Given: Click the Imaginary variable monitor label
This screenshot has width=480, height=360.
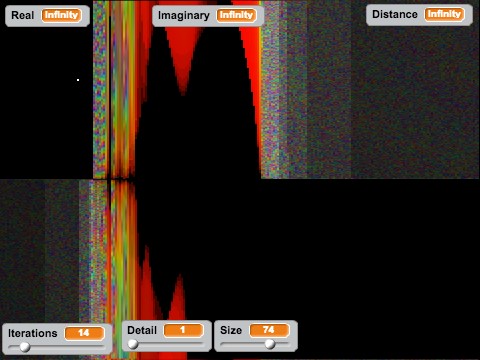Looking at the screenshot, I should point(184,15).
